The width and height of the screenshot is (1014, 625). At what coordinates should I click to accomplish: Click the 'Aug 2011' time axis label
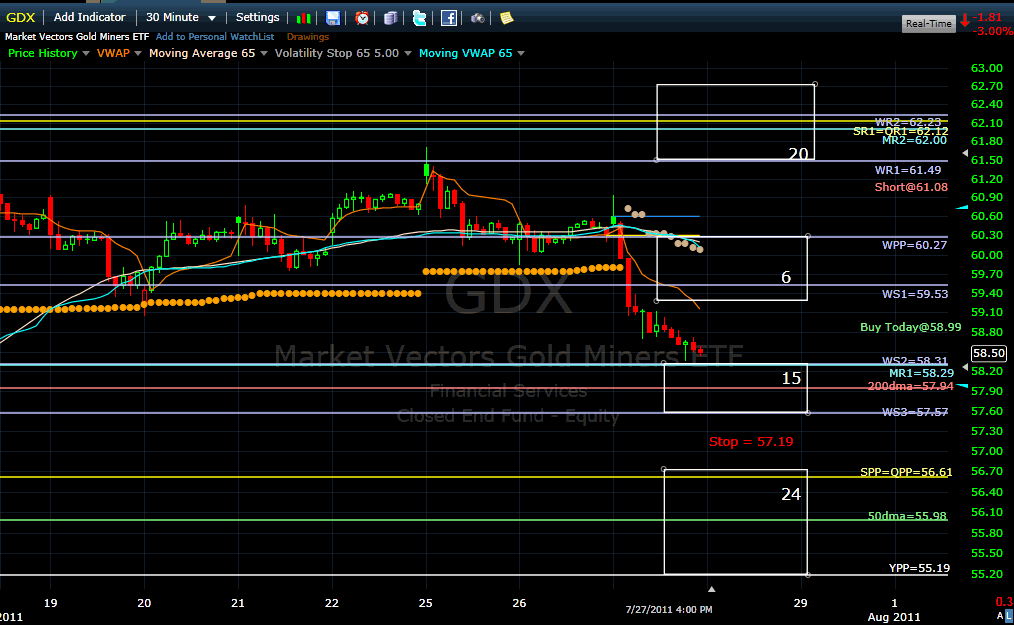pyautogui.click(x=894, y=617)
